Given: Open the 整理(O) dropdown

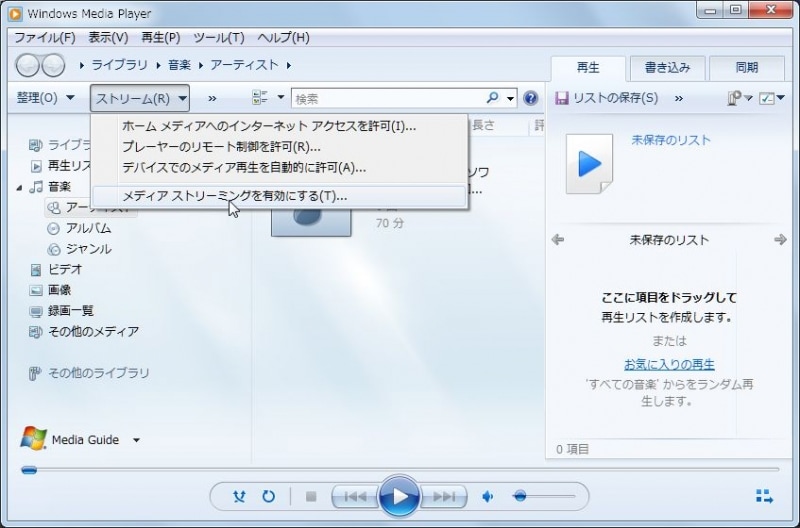Looking at the screenshot, I should 45,98.
